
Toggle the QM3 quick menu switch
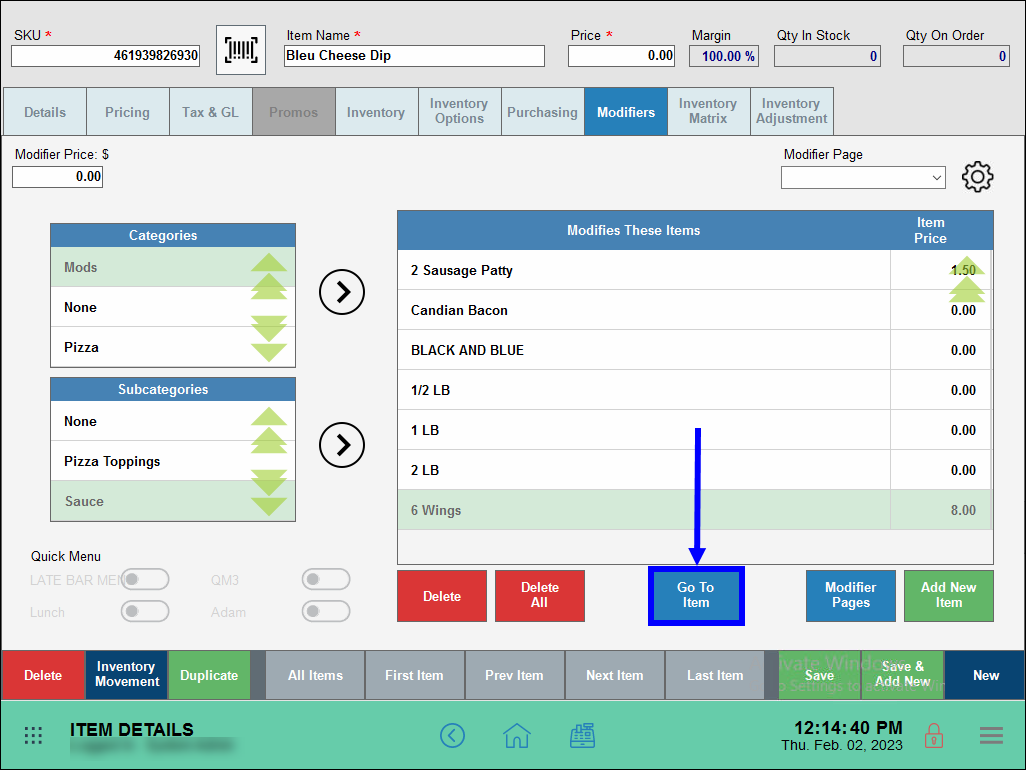tap(326, 580)
